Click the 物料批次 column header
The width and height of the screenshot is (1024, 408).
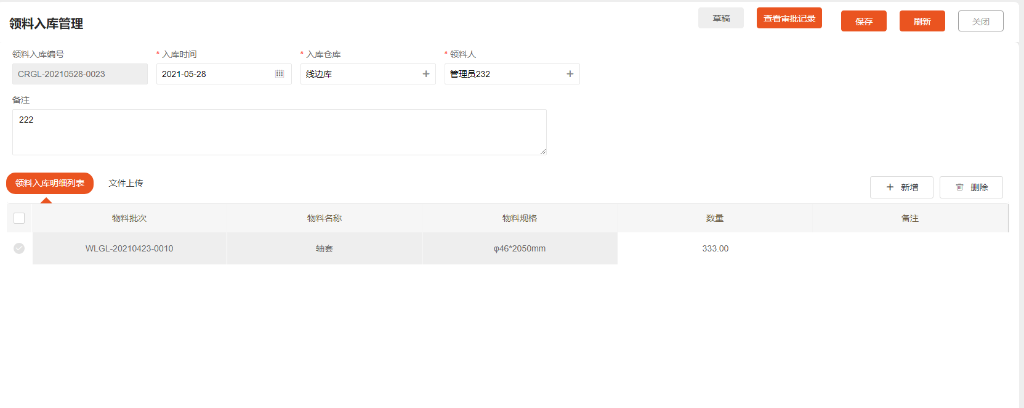[130, 218]
